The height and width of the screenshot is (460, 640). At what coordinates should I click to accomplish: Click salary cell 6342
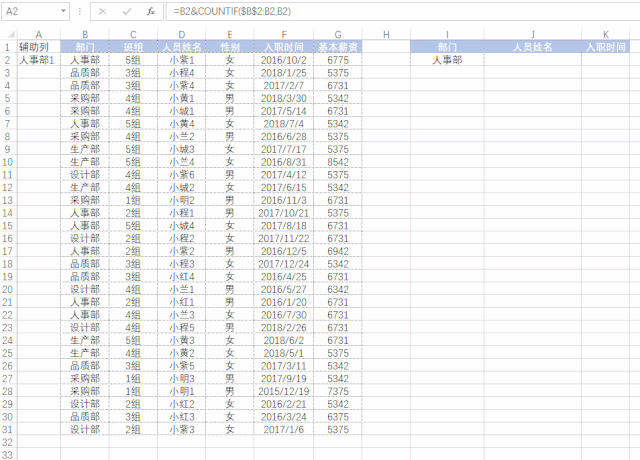coord(338,289)
